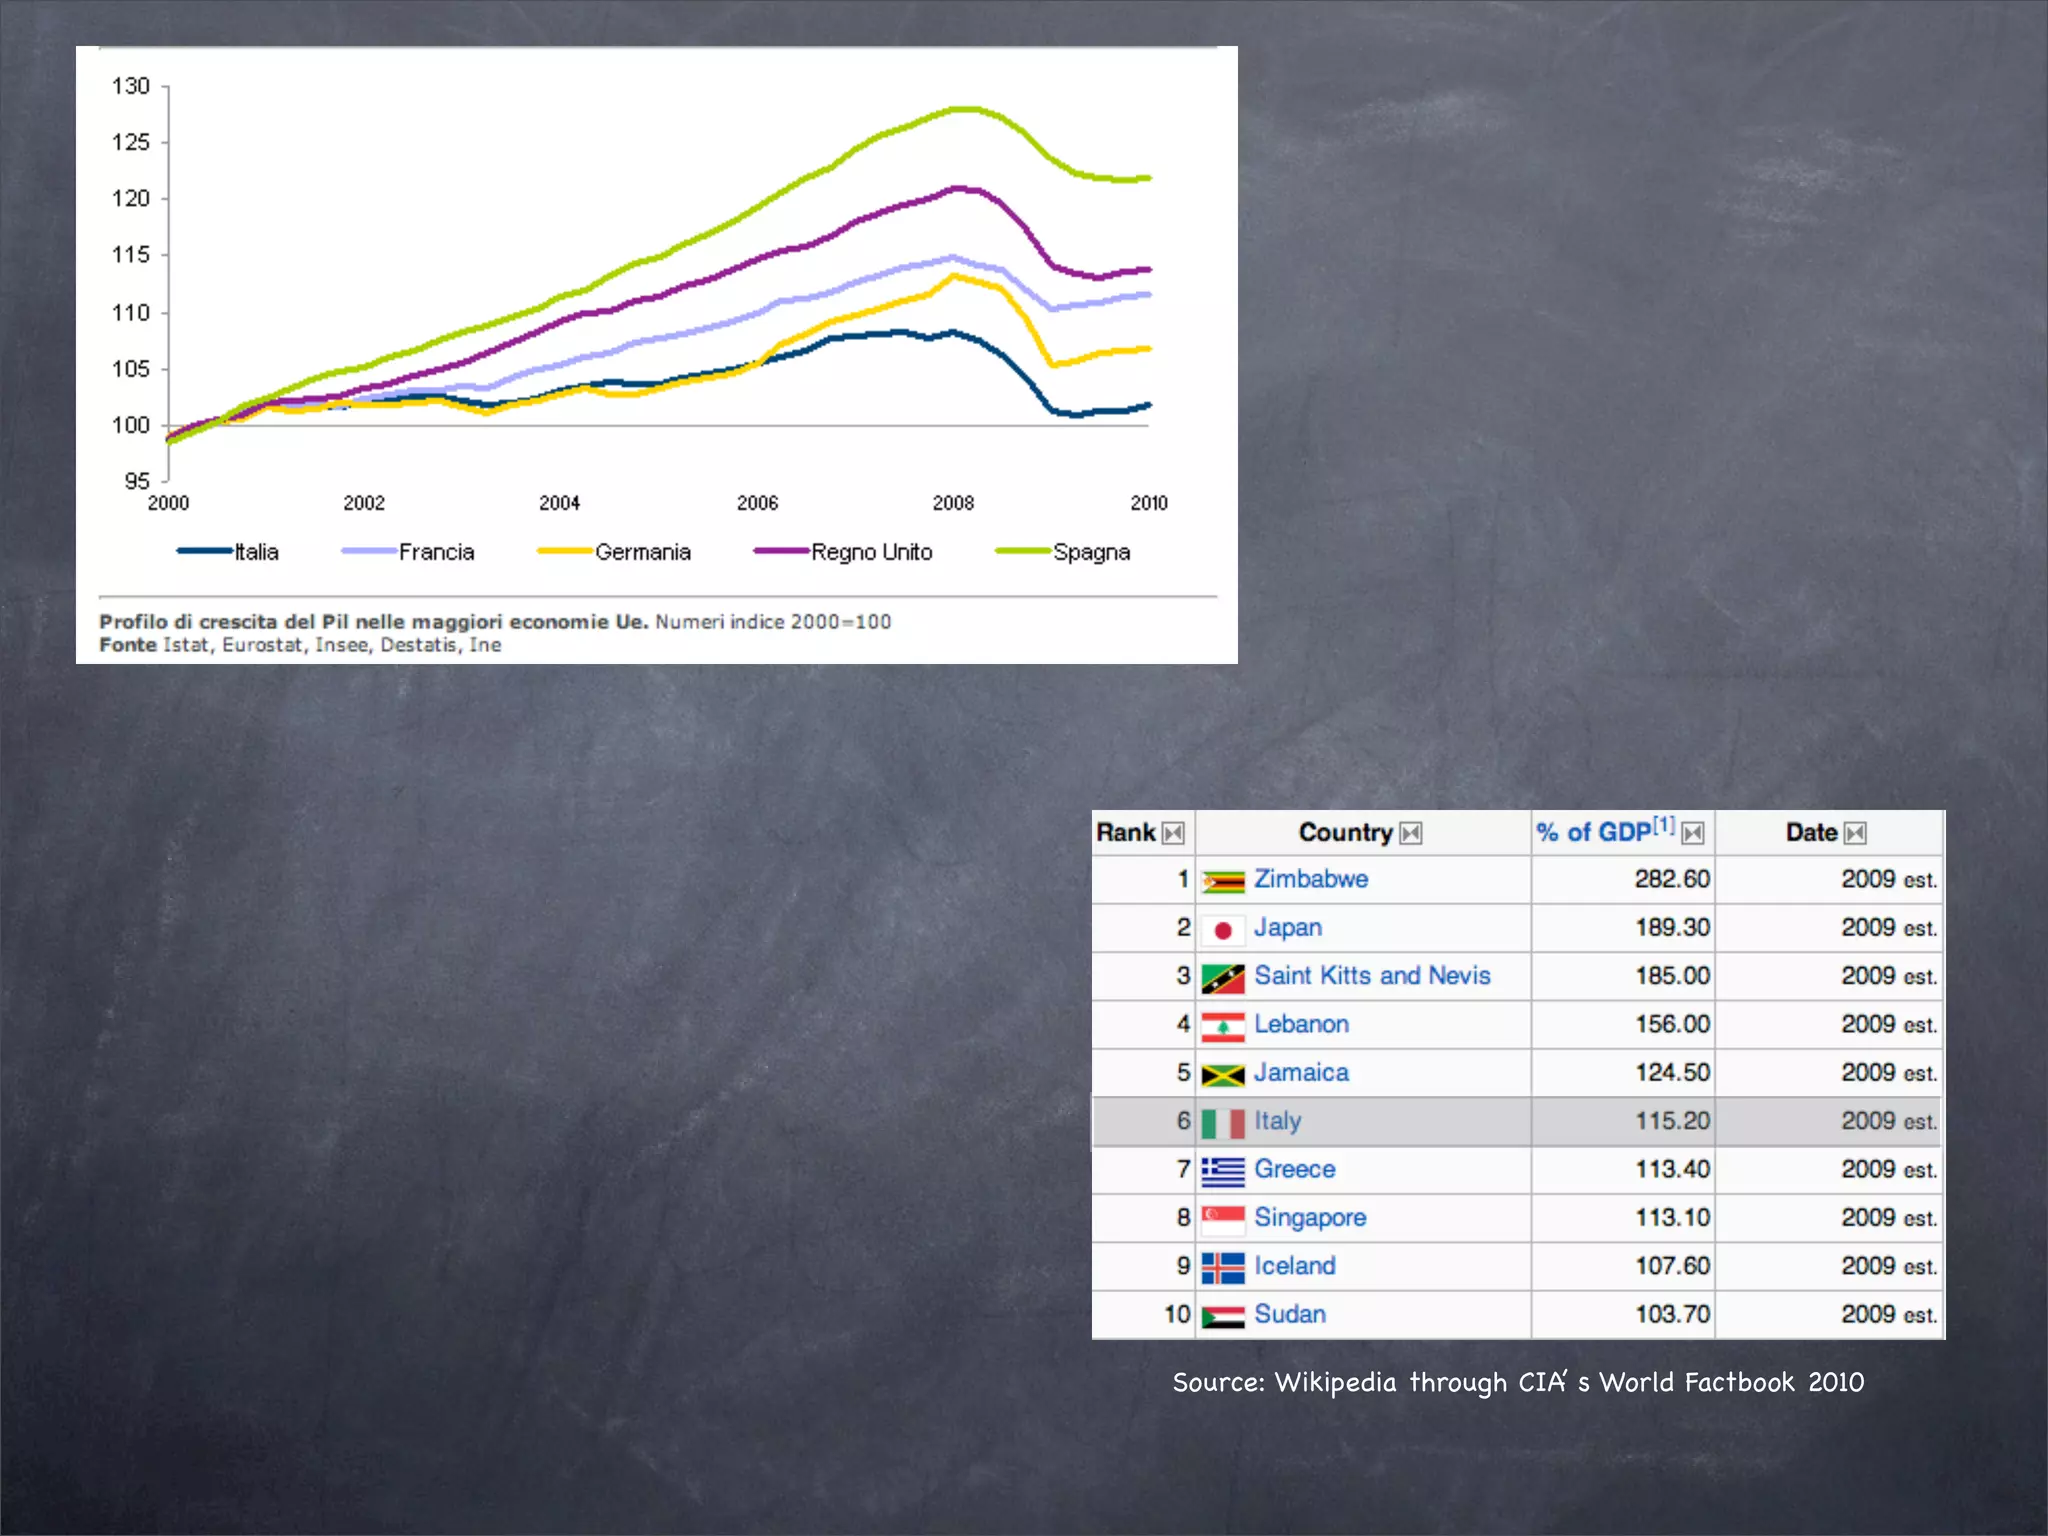Click the Regno Unito legend label
This screenshot has height=1536, width=2048.
pyautogui.click(x=871, y=552)
